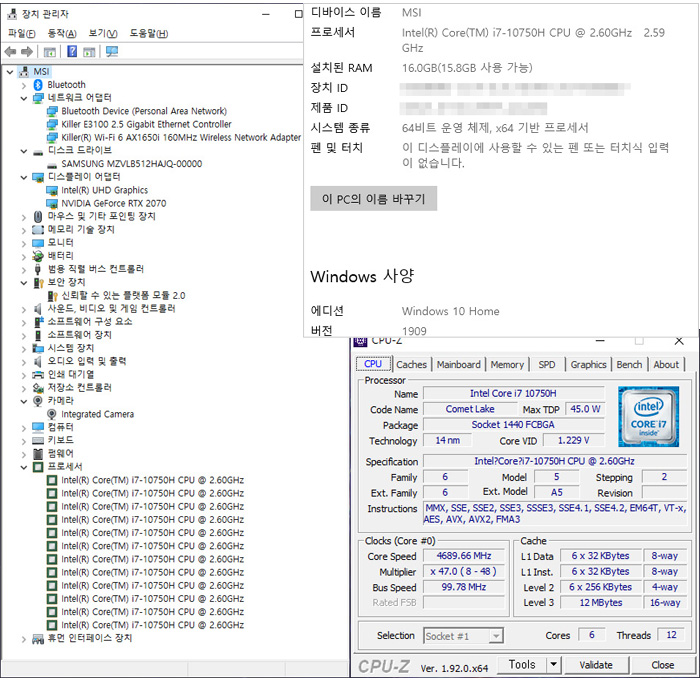Switch to the Caches tab in CPU-Z
The image size is (700, 681).
point(411,365)
